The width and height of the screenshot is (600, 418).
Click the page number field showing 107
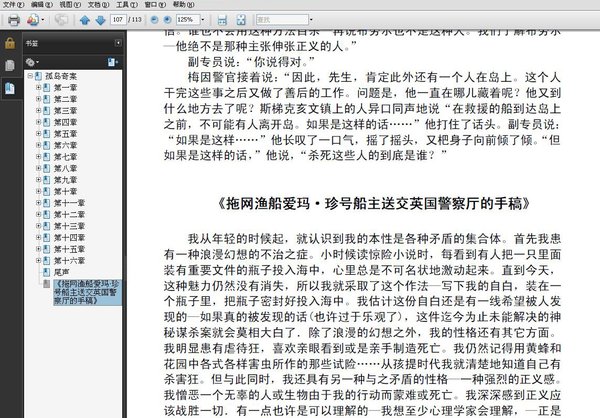coord(118,20)
